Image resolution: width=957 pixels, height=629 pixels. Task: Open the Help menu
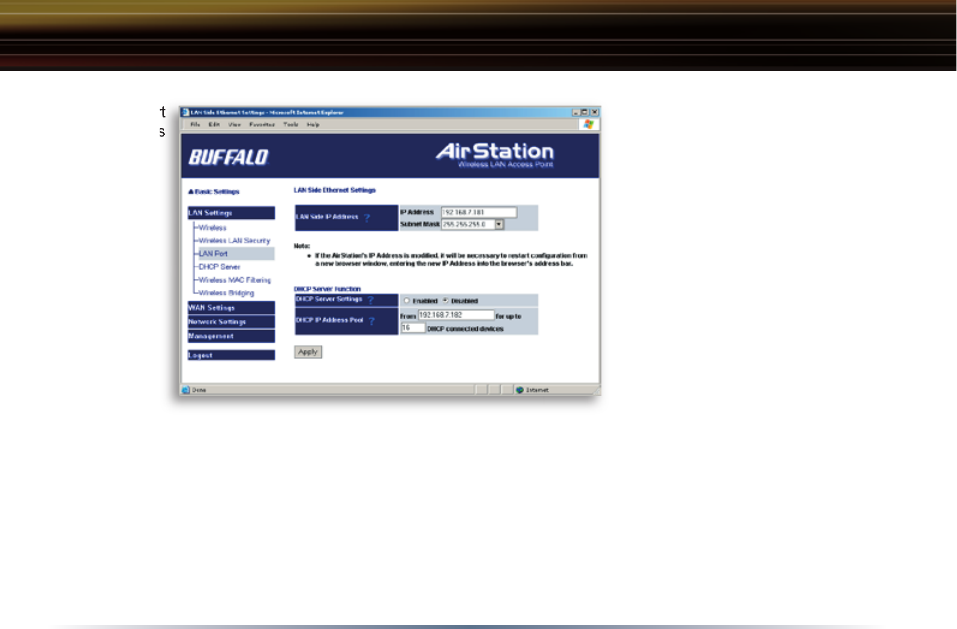pyautogui.click(x=313, y=124)
